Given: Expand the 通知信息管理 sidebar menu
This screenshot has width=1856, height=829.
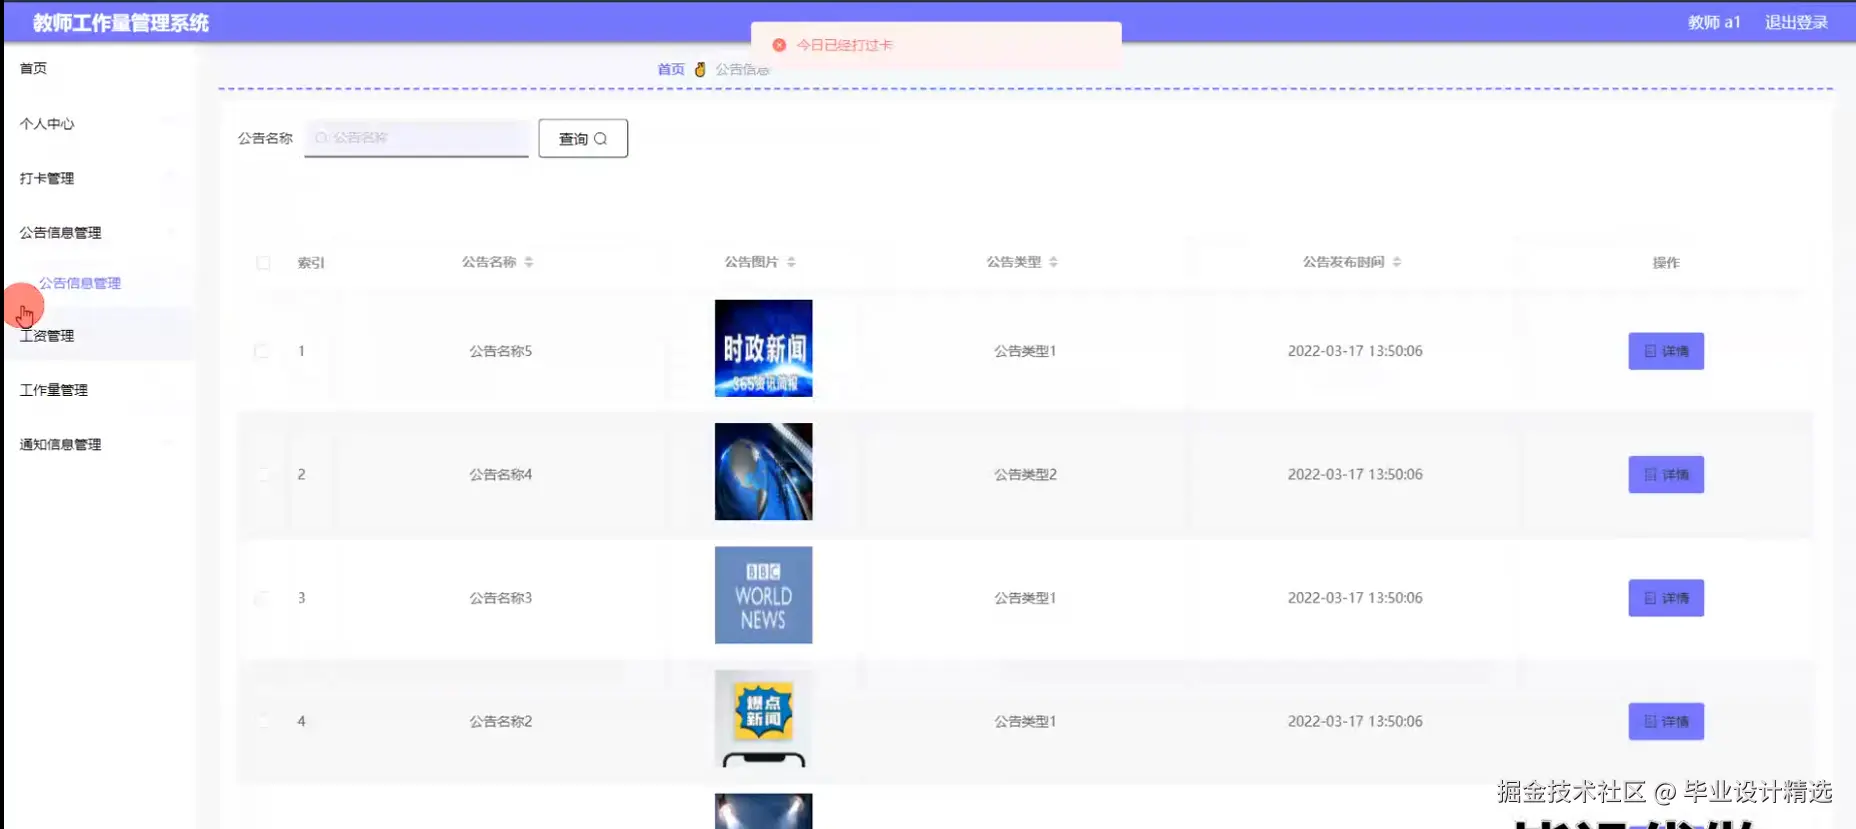Looking at the screenshot, I should [97, 445].
